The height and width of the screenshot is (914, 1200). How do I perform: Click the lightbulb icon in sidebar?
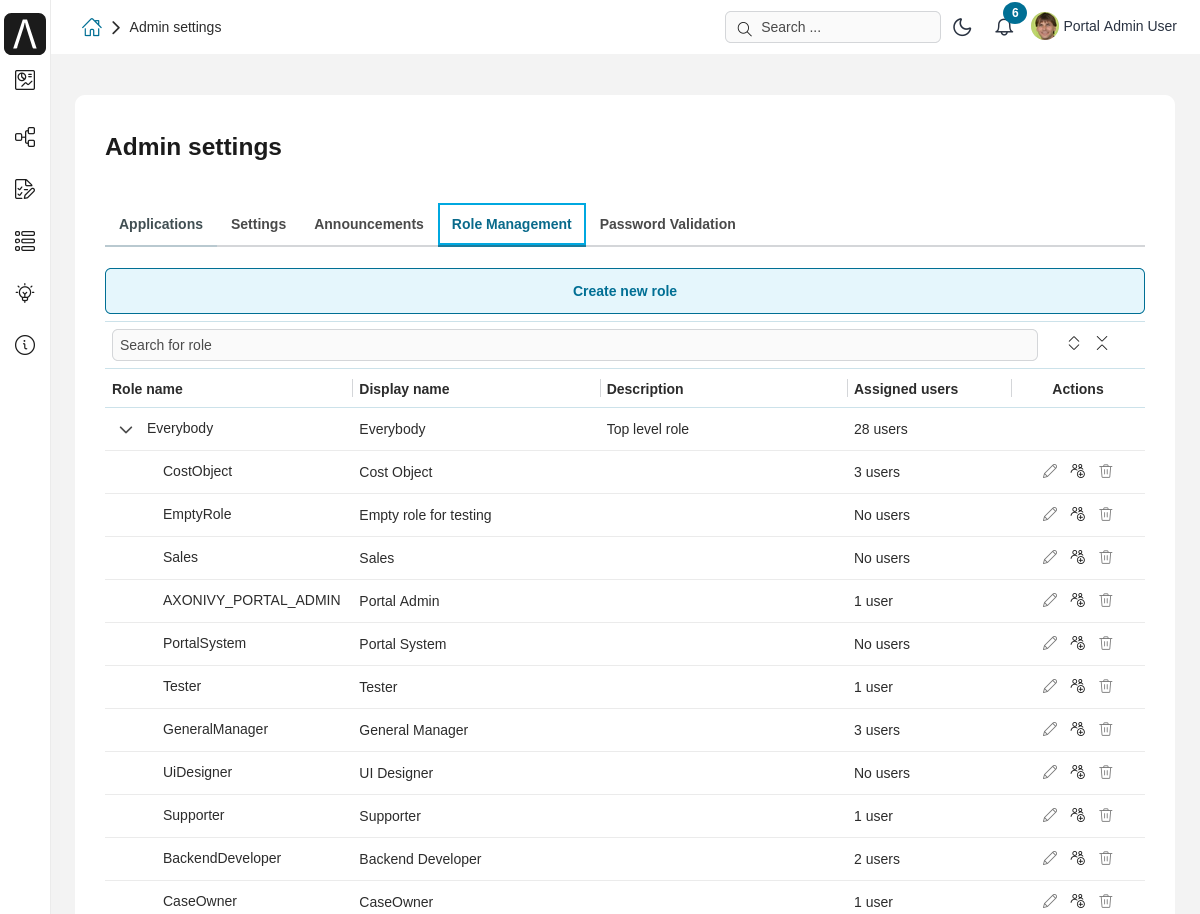tap(25, 293)
